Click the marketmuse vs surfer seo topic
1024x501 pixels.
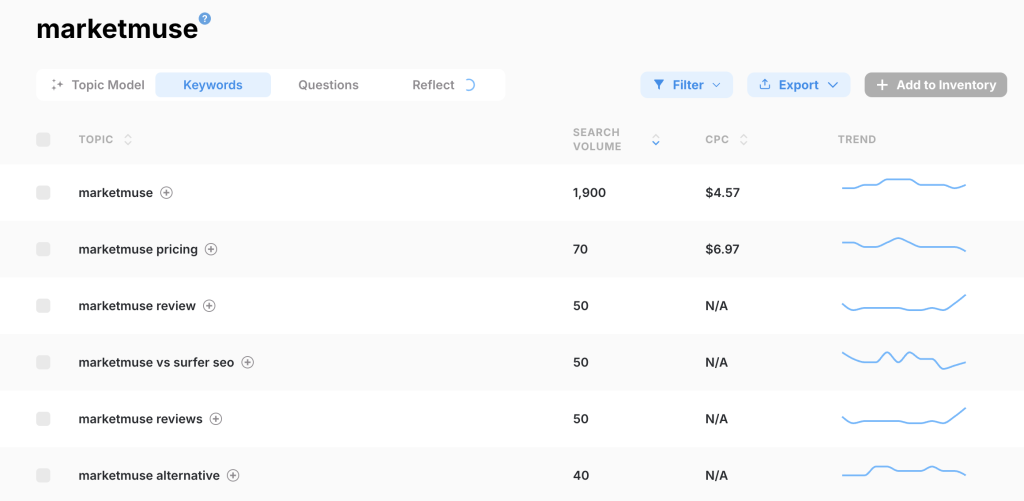coord(156,362)
